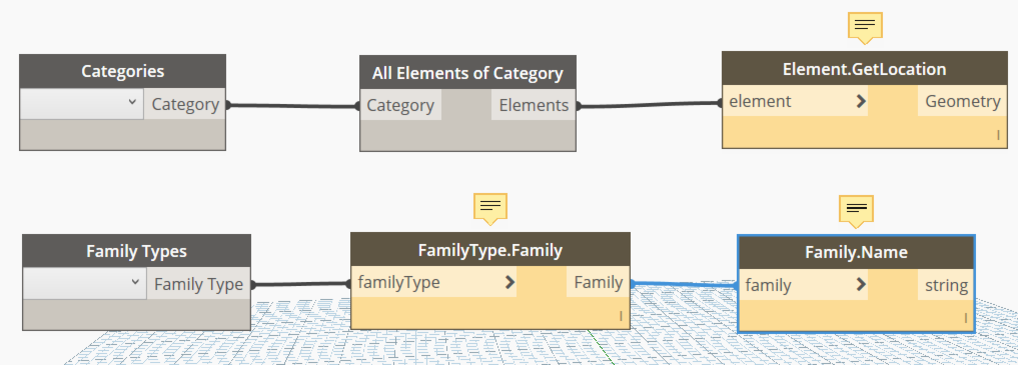1018x365 pixels.
Task: Click Elements output port of All Elements node
Action: click(x=534, y=105)
